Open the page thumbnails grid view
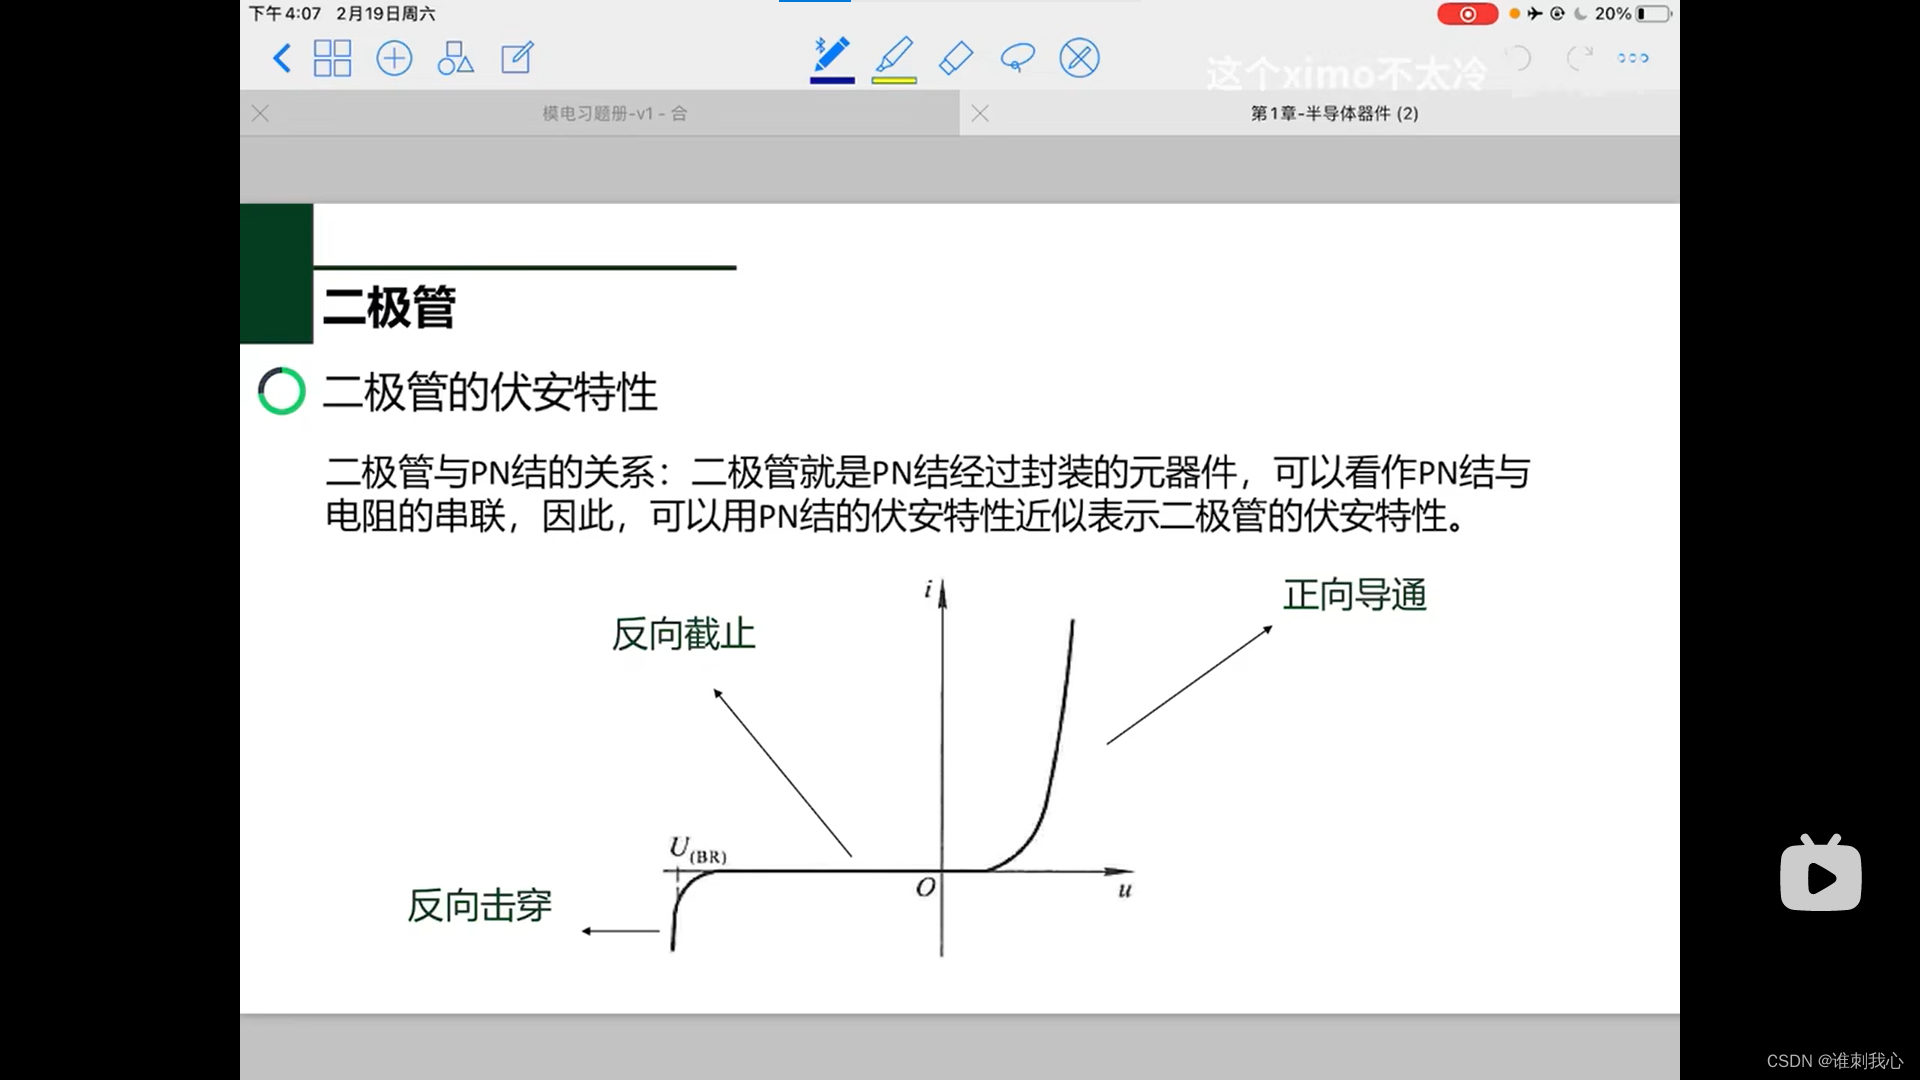The image size is (1920, 1080). click(x=332, y=58)
